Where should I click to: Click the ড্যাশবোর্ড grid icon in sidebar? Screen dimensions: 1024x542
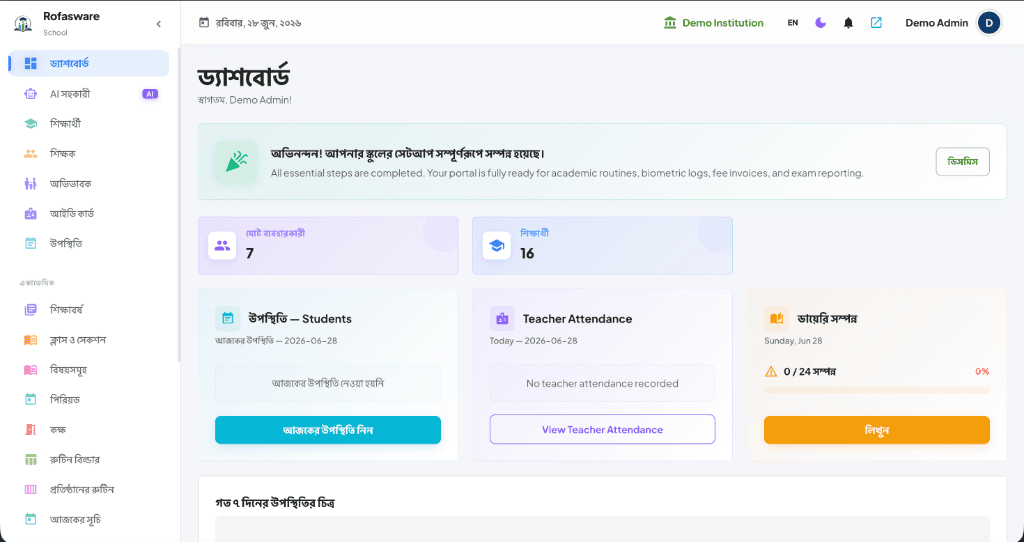(x=30, y=63)
